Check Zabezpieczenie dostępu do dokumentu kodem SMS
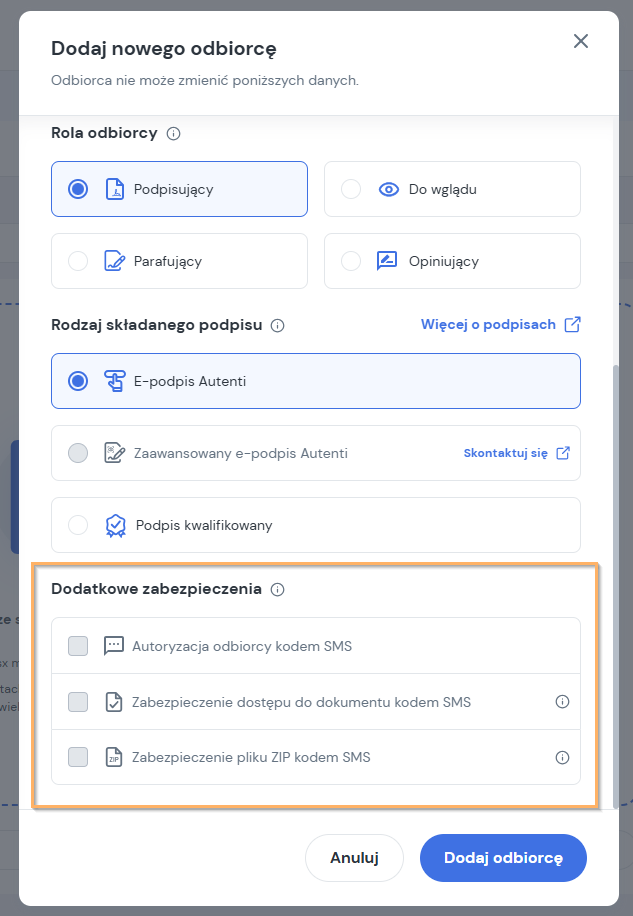 tap(78, 702)
